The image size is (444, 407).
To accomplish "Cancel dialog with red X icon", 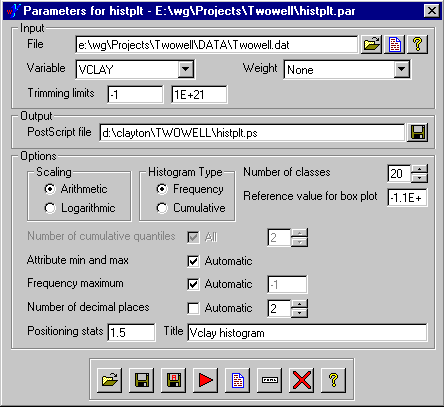I will pyautogui.click(x=302, y=380).
